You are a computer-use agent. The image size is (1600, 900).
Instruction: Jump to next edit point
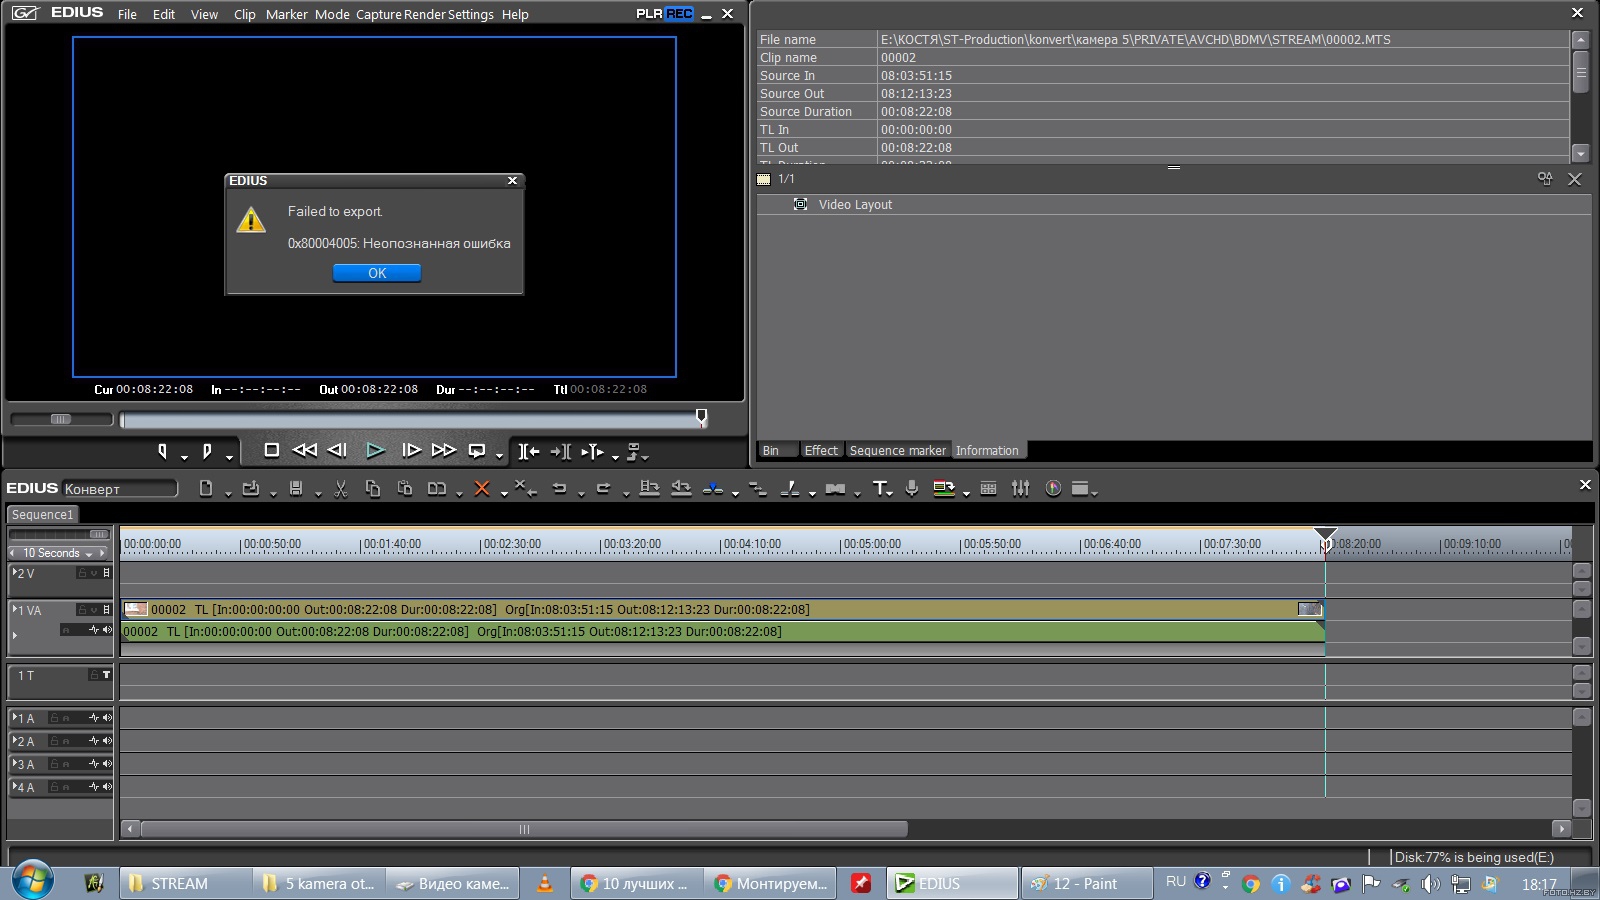(561, 451)
